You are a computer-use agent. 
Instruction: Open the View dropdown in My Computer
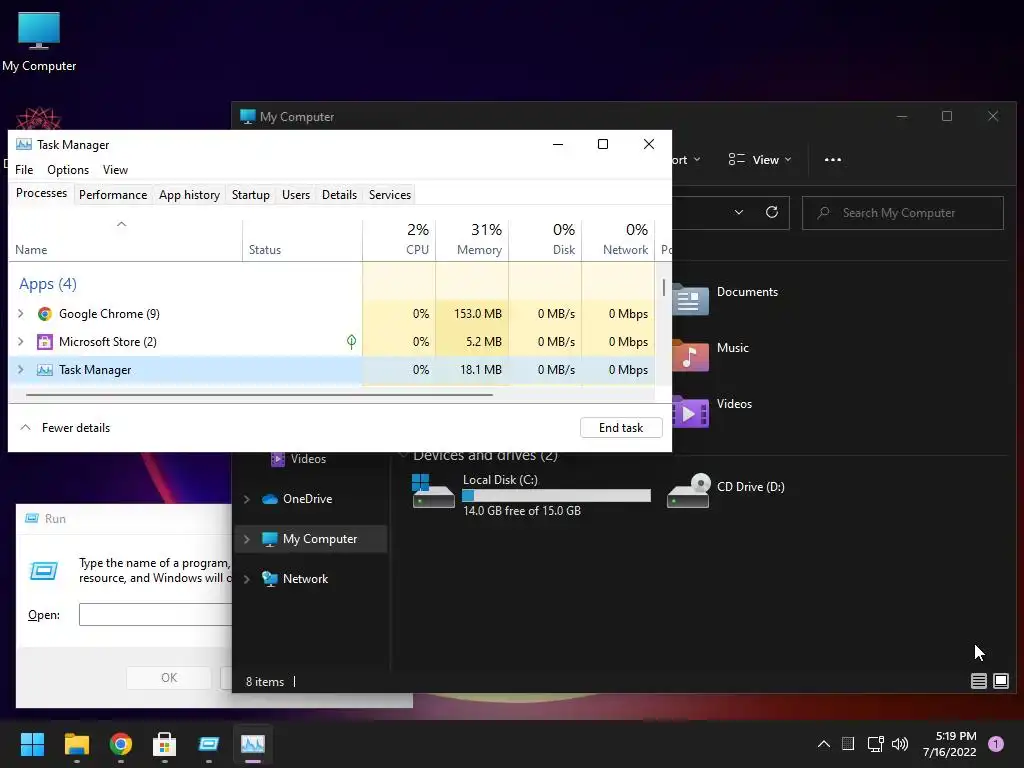(x=760, y=159)
